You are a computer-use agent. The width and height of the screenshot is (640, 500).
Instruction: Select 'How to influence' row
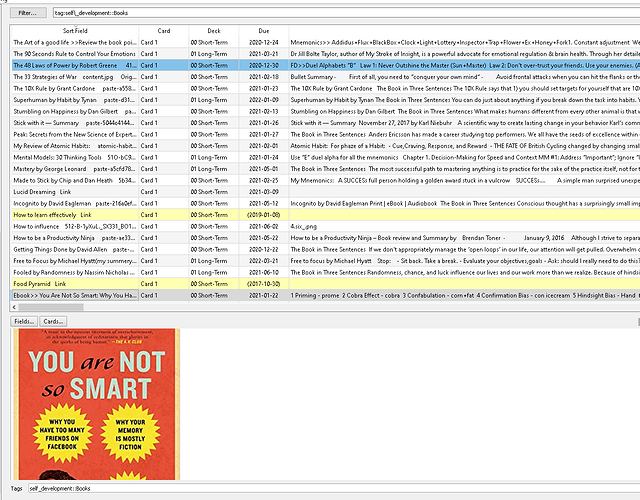(x=325, y=226)
